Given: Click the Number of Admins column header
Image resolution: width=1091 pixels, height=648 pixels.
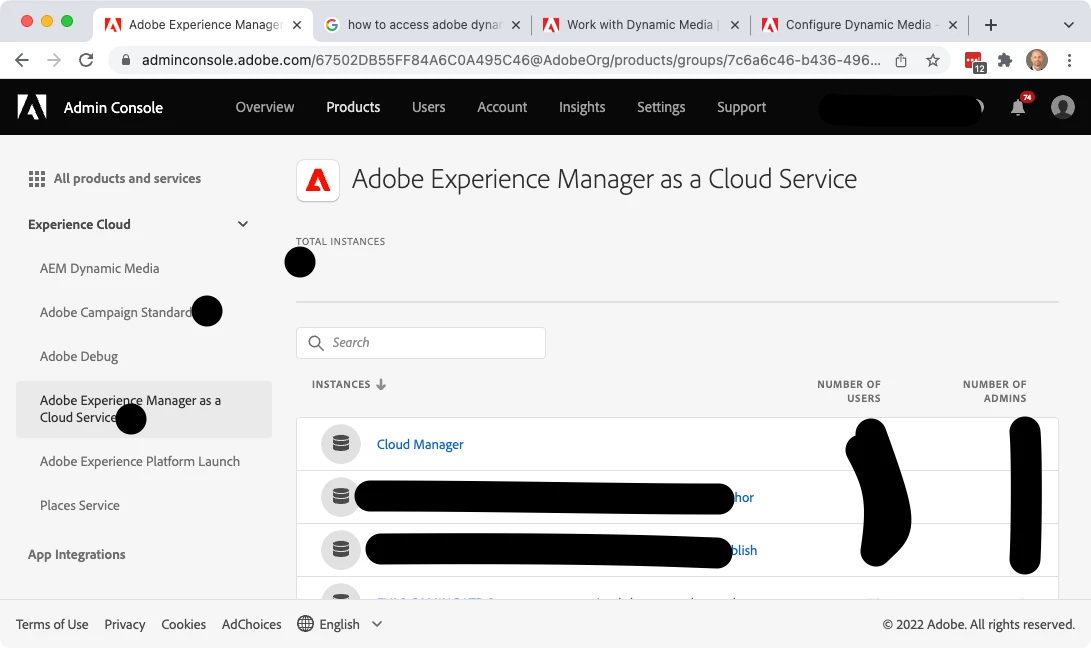Looking at the screenshot, I should 994,391.
